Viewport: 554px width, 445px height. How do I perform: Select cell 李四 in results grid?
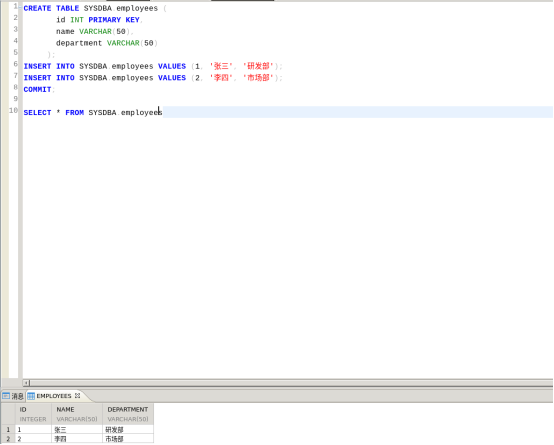(77, 439)
